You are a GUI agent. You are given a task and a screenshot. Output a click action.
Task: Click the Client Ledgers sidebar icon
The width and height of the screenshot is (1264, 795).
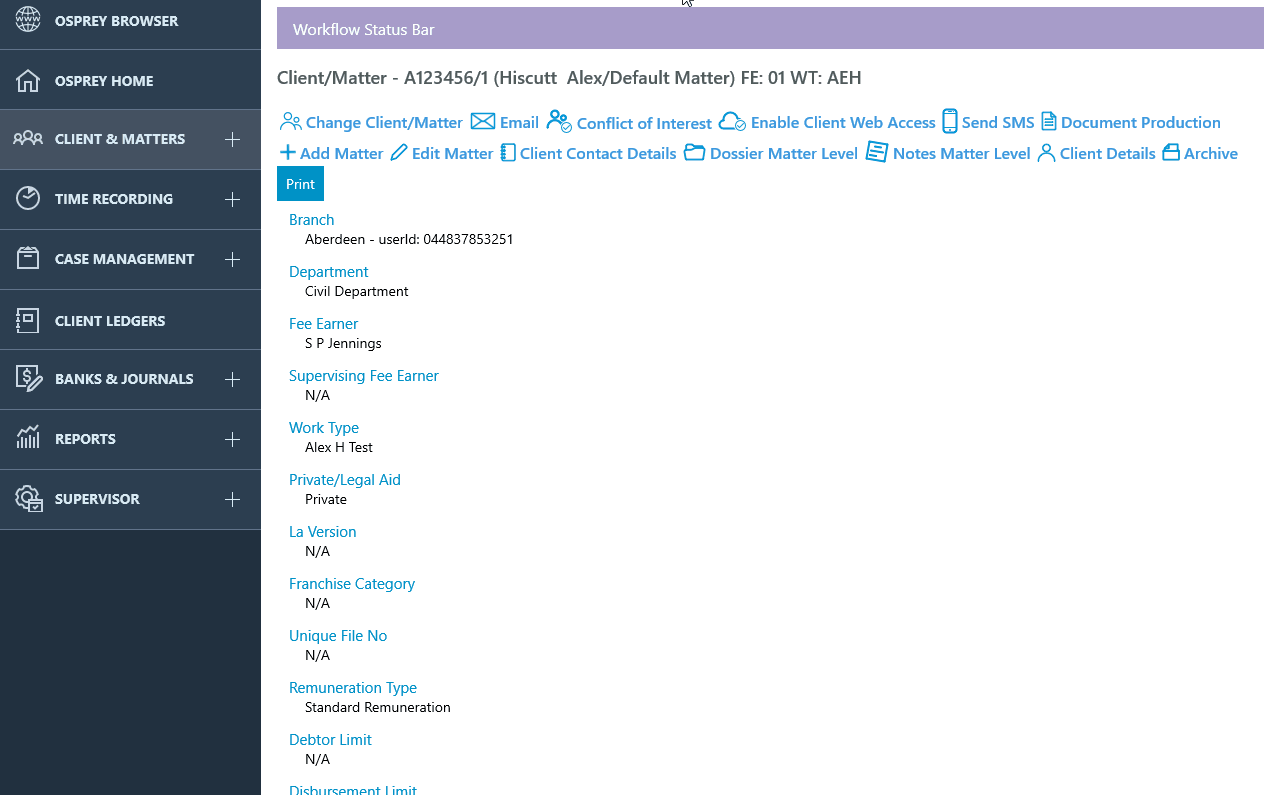[28, 320]
